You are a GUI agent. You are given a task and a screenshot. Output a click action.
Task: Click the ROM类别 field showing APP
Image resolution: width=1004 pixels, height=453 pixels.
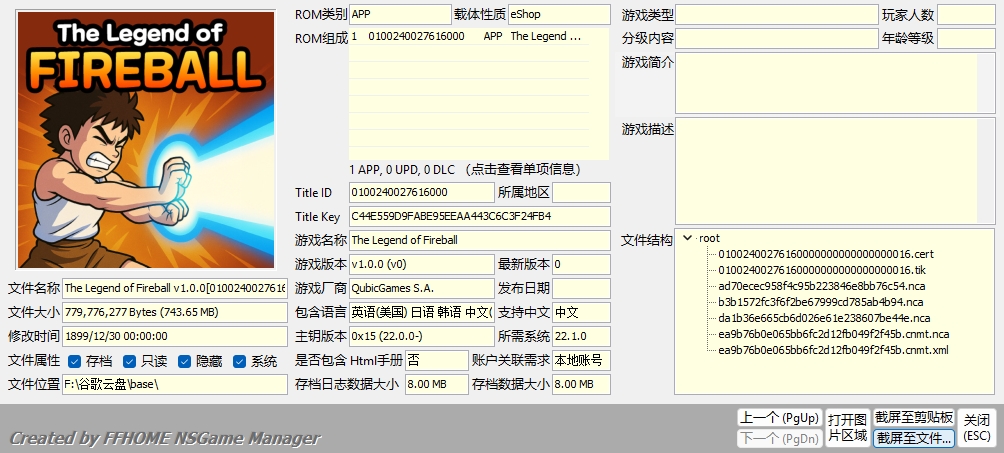click(400, 14)
